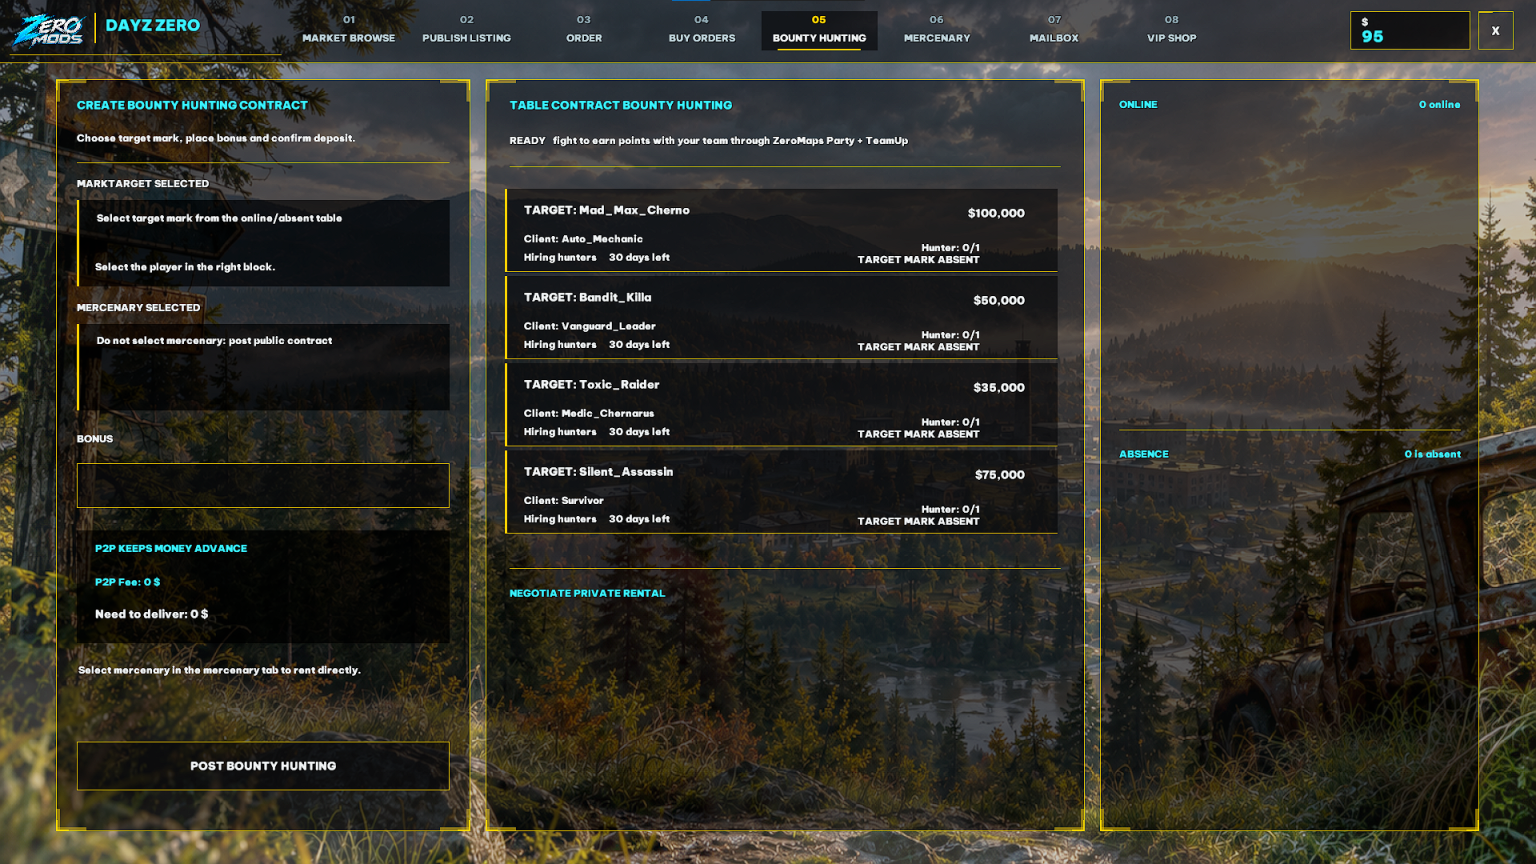Click 'Client: Survivor' text
Screen dimensions: 1536x864
coord(564,500)
